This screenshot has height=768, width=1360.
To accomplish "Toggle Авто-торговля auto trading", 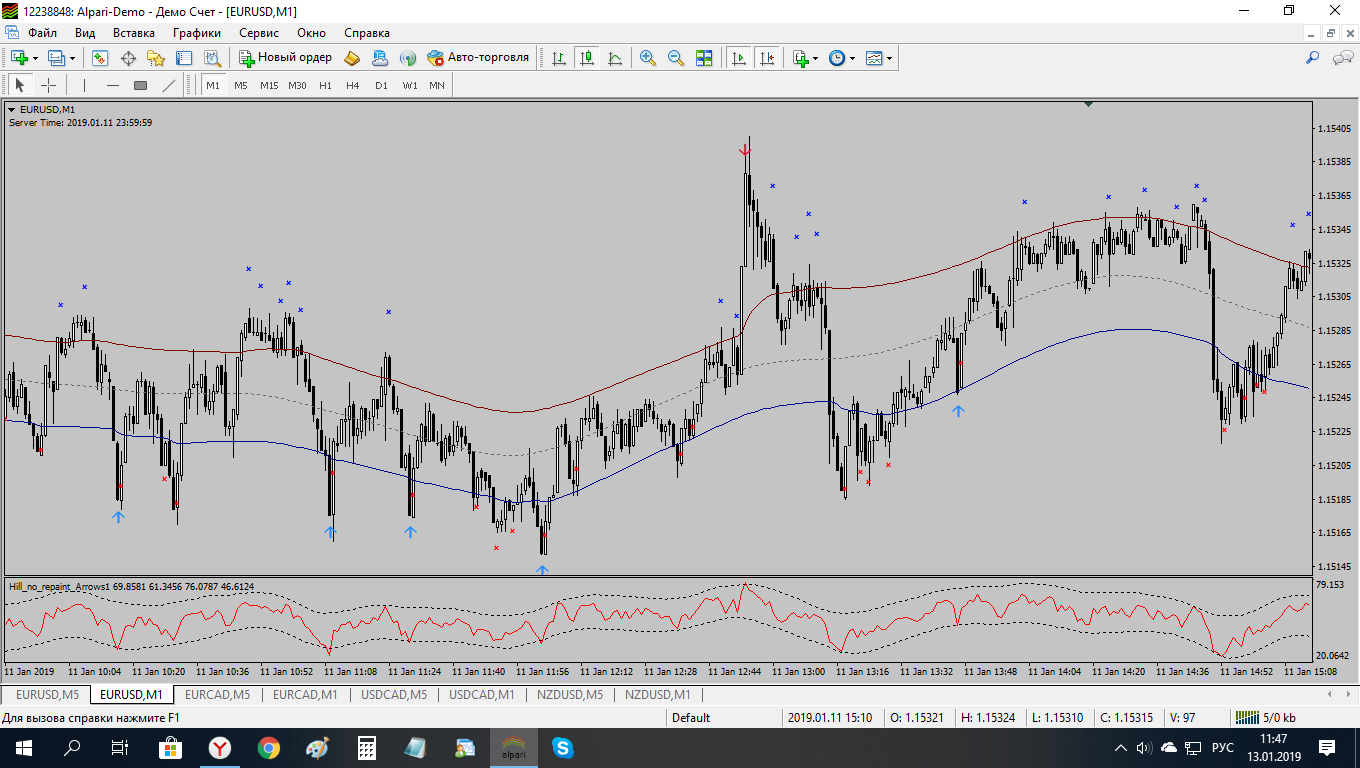I will [x=478, y=58].
